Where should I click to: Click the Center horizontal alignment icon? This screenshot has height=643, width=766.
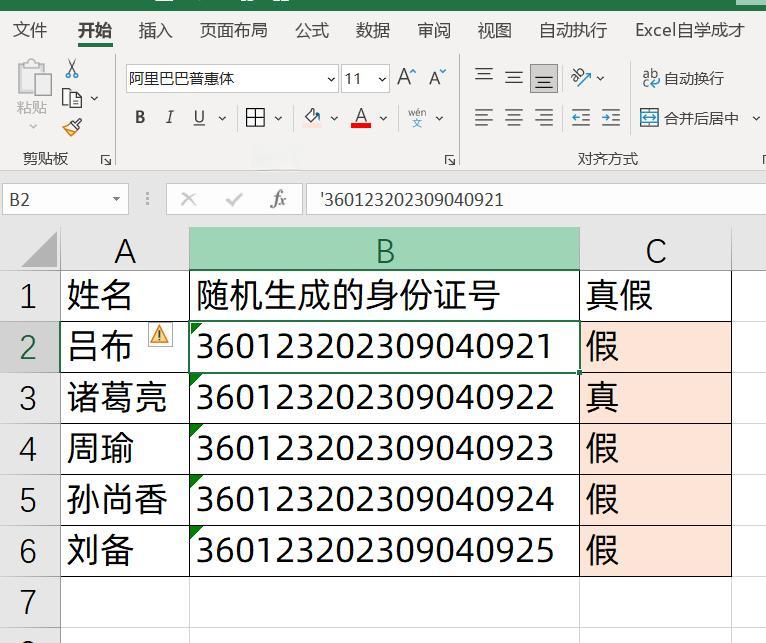point(514,118)
